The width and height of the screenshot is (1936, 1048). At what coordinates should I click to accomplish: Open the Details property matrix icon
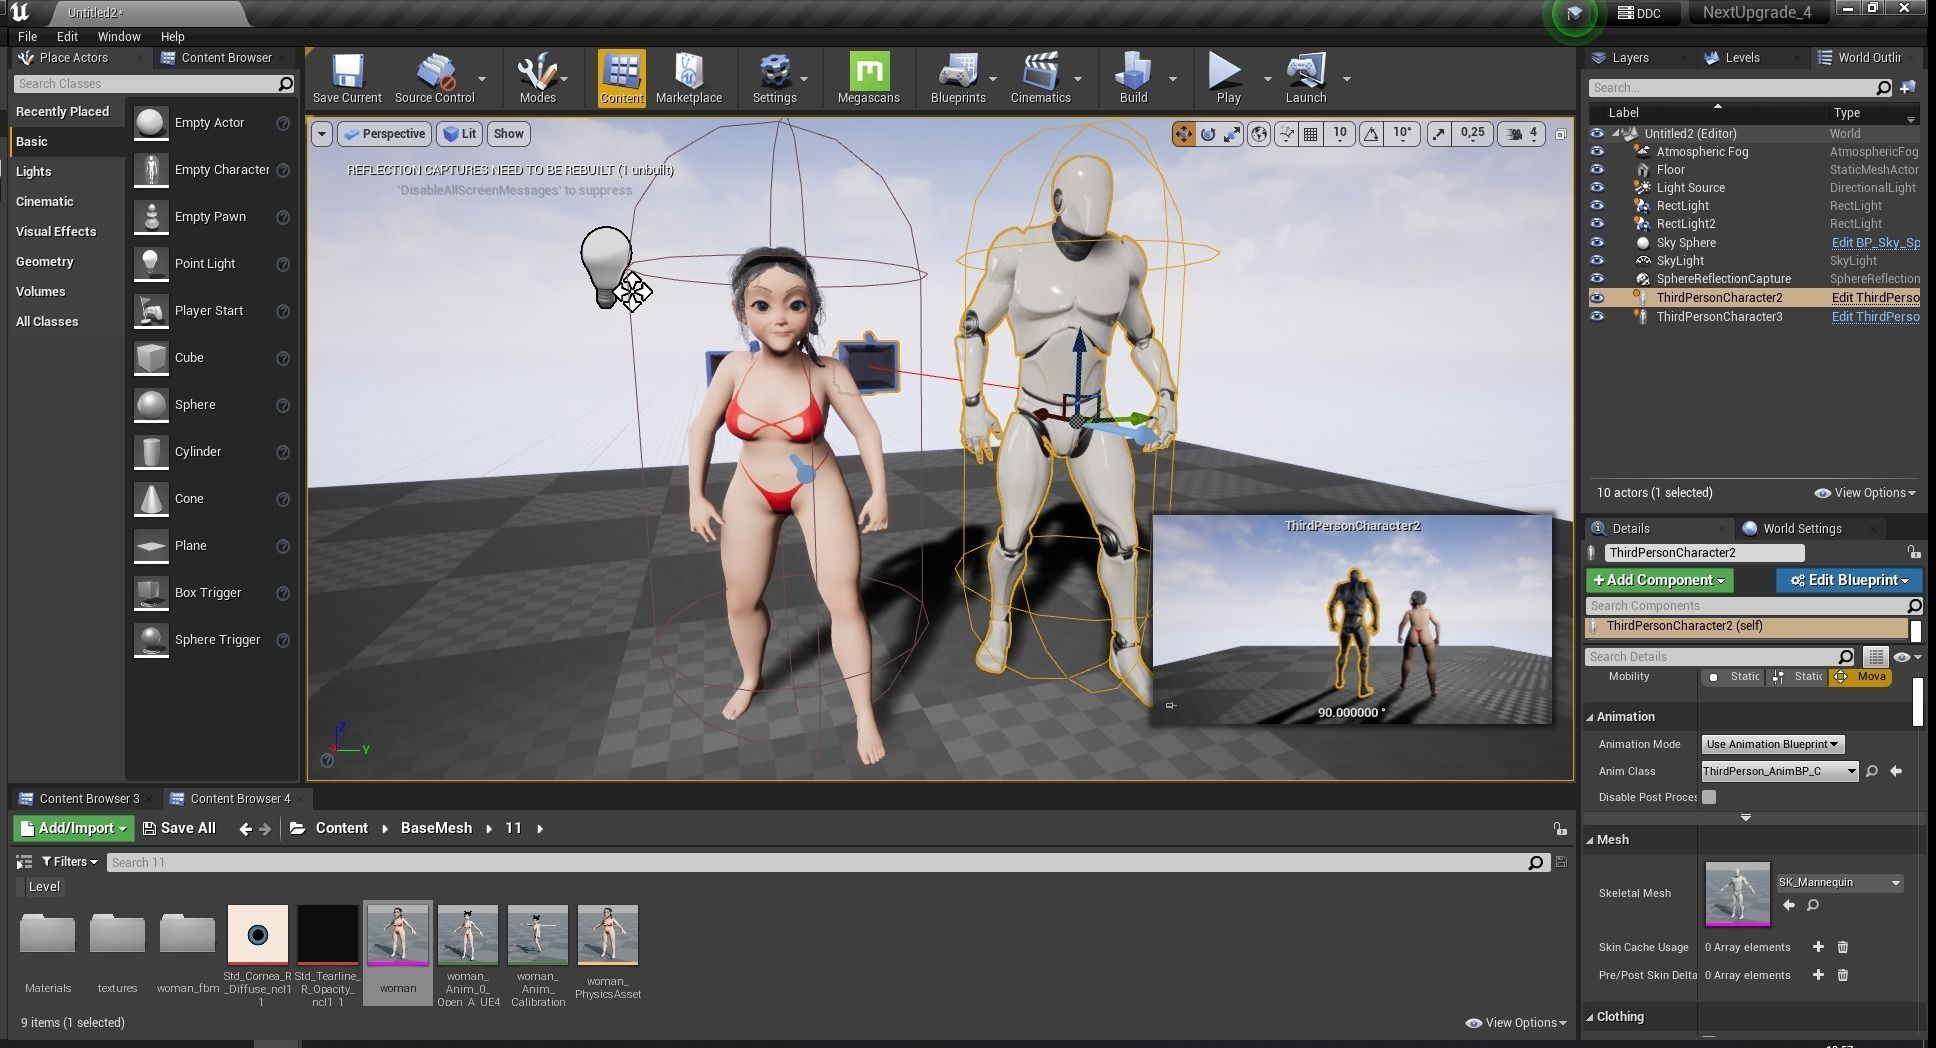(1876, 657)
